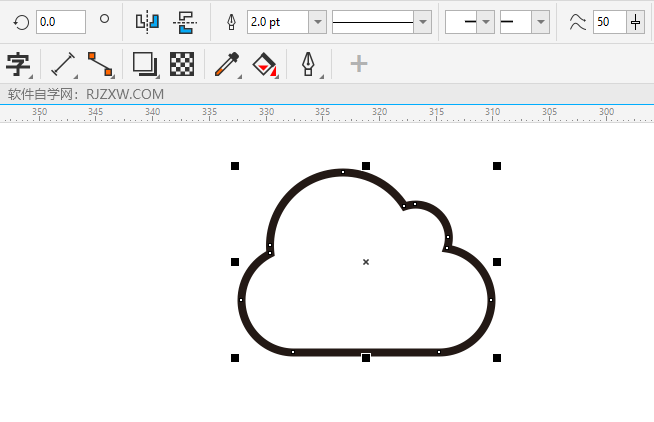Click the top-left selection handle

click(x=235, y=166)
